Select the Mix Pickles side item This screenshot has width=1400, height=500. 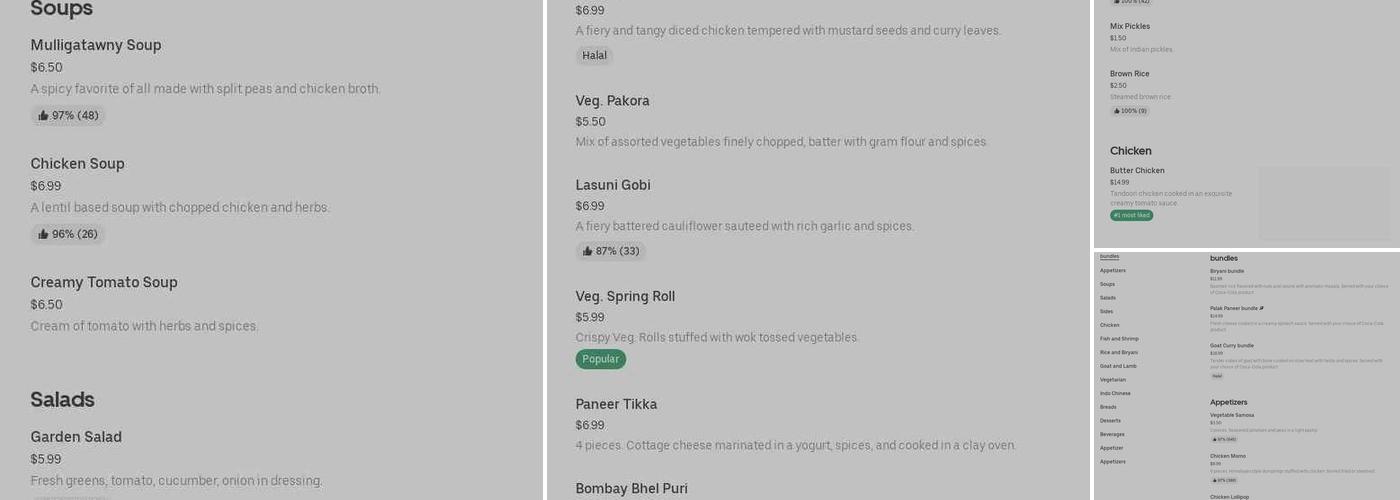point(1130,27)
